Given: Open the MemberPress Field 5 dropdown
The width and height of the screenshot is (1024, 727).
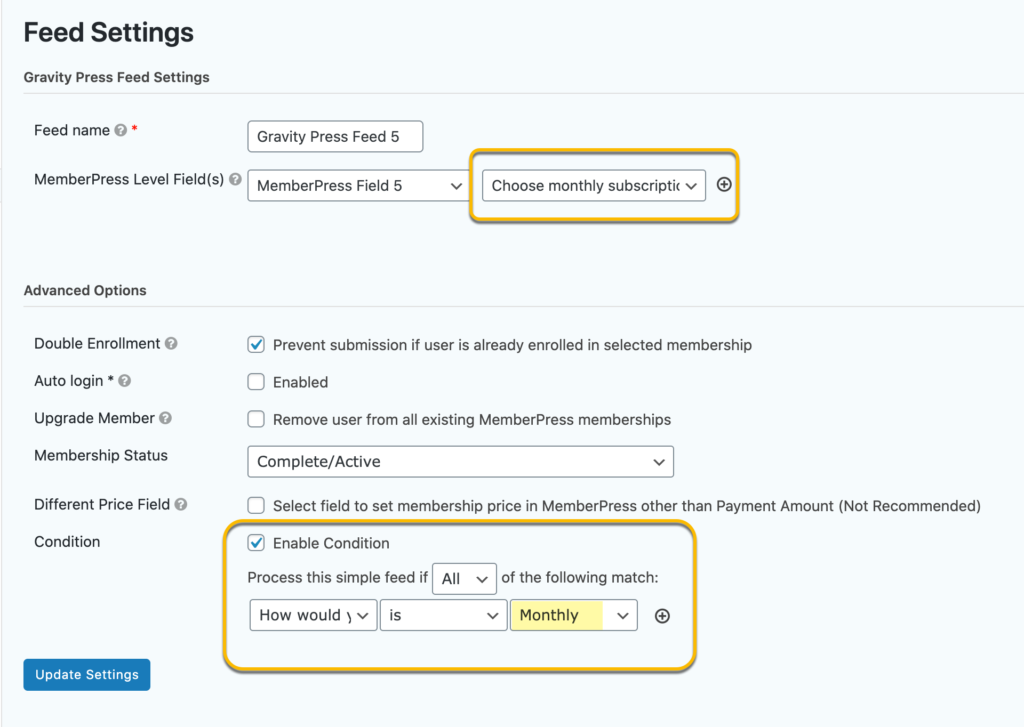Looking at the screenshot, I should [x=358, y=186].
